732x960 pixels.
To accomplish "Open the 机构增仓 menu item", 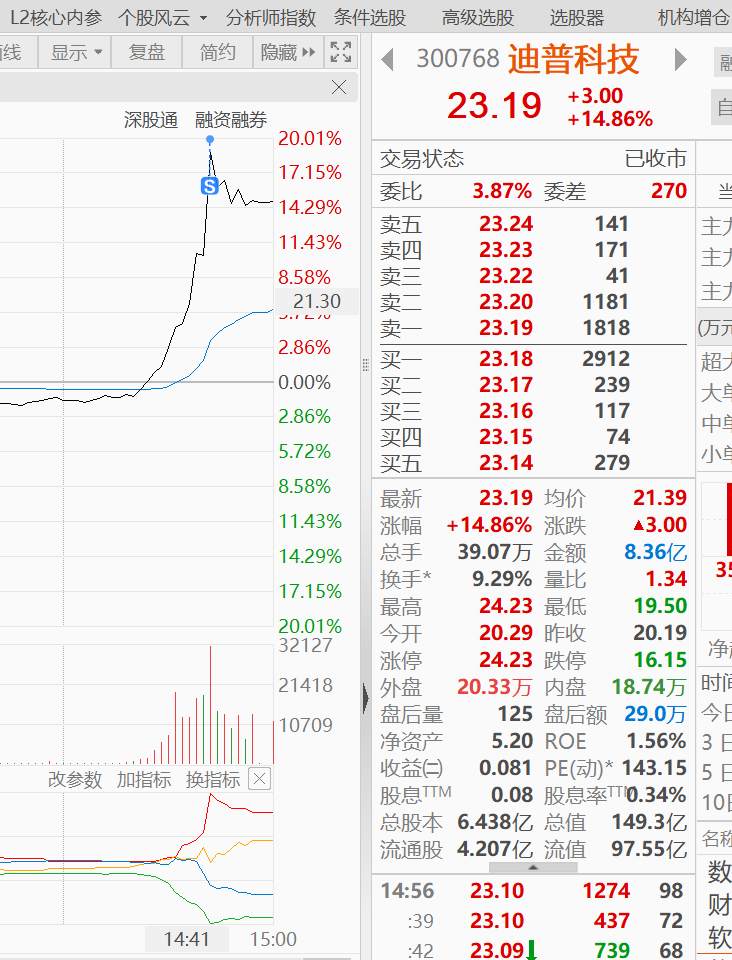I will [x=694, y=17].
